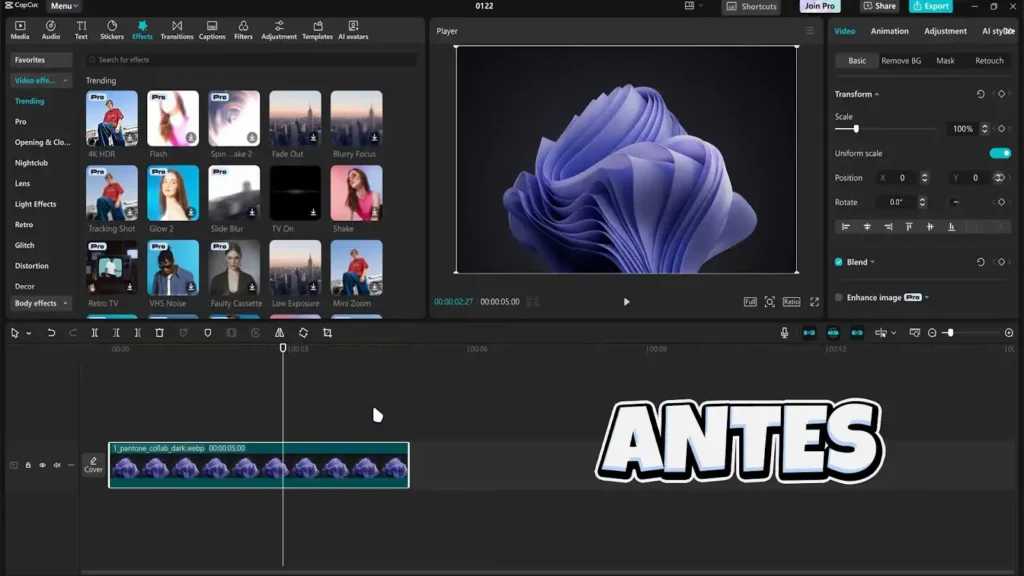The height and width of the screenshot is (576, 1024).
Task: Open the Menu dropdown in title bar
Action: (64, 6)
